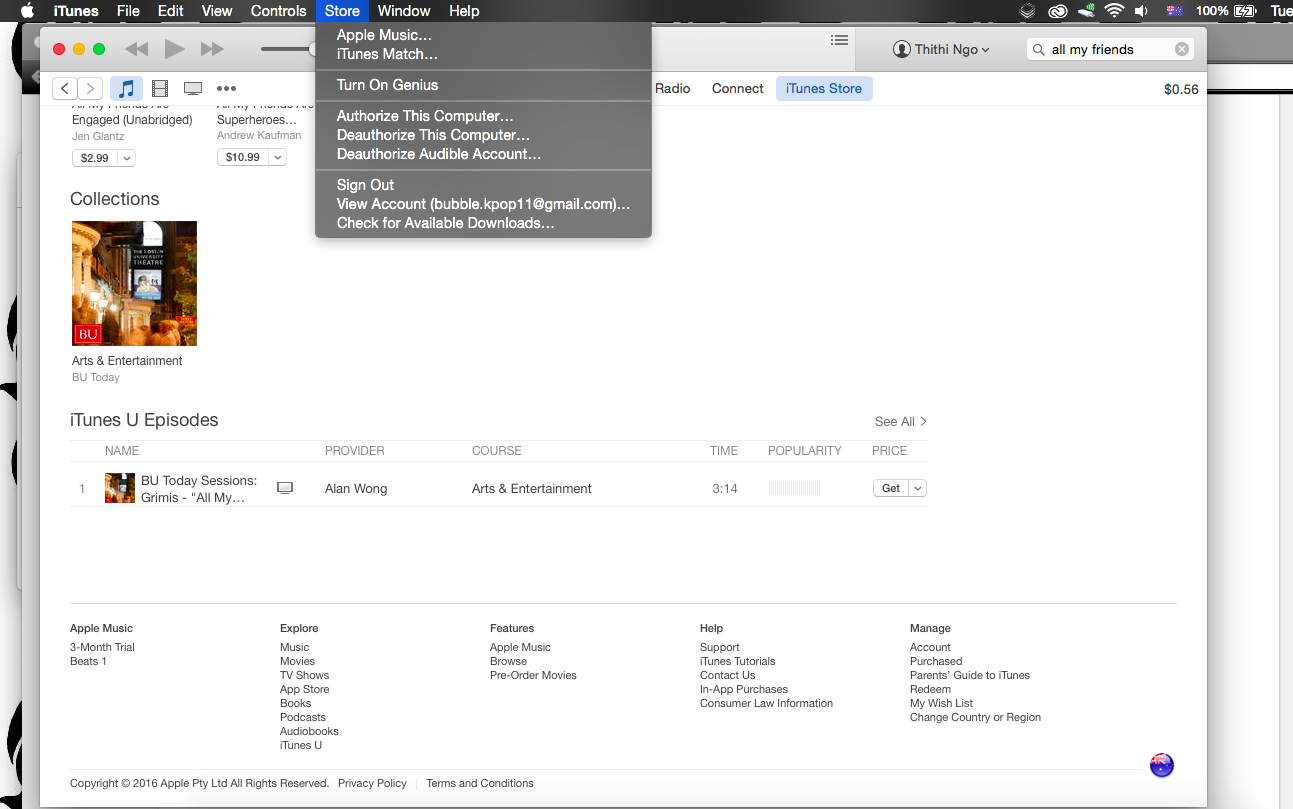Open the View menu

[217, 11]
